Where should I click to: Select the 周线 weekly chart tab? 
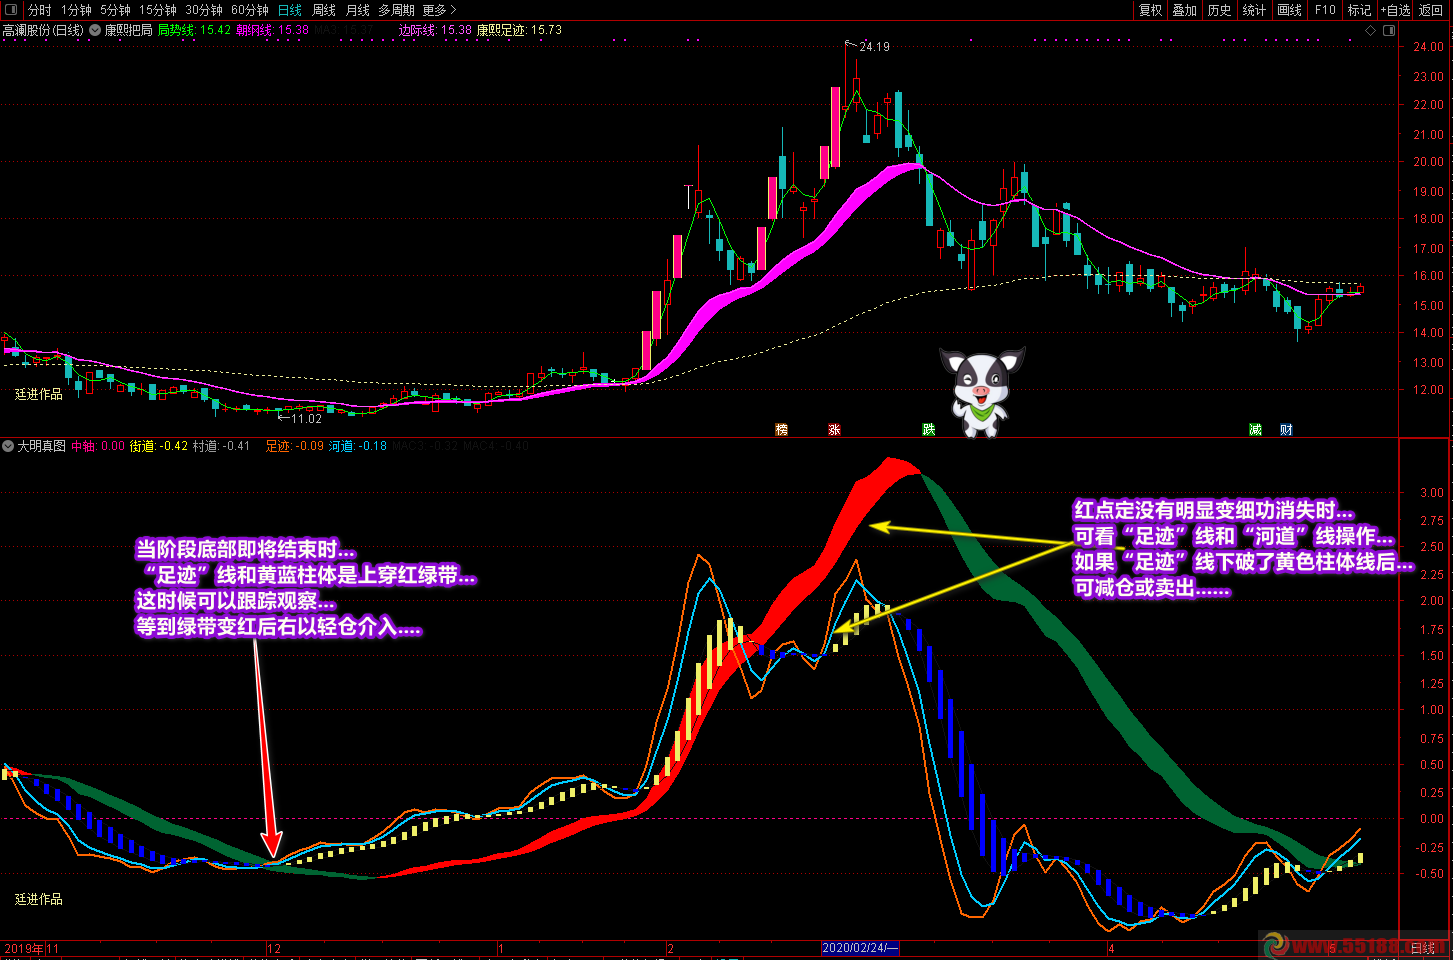324,10
